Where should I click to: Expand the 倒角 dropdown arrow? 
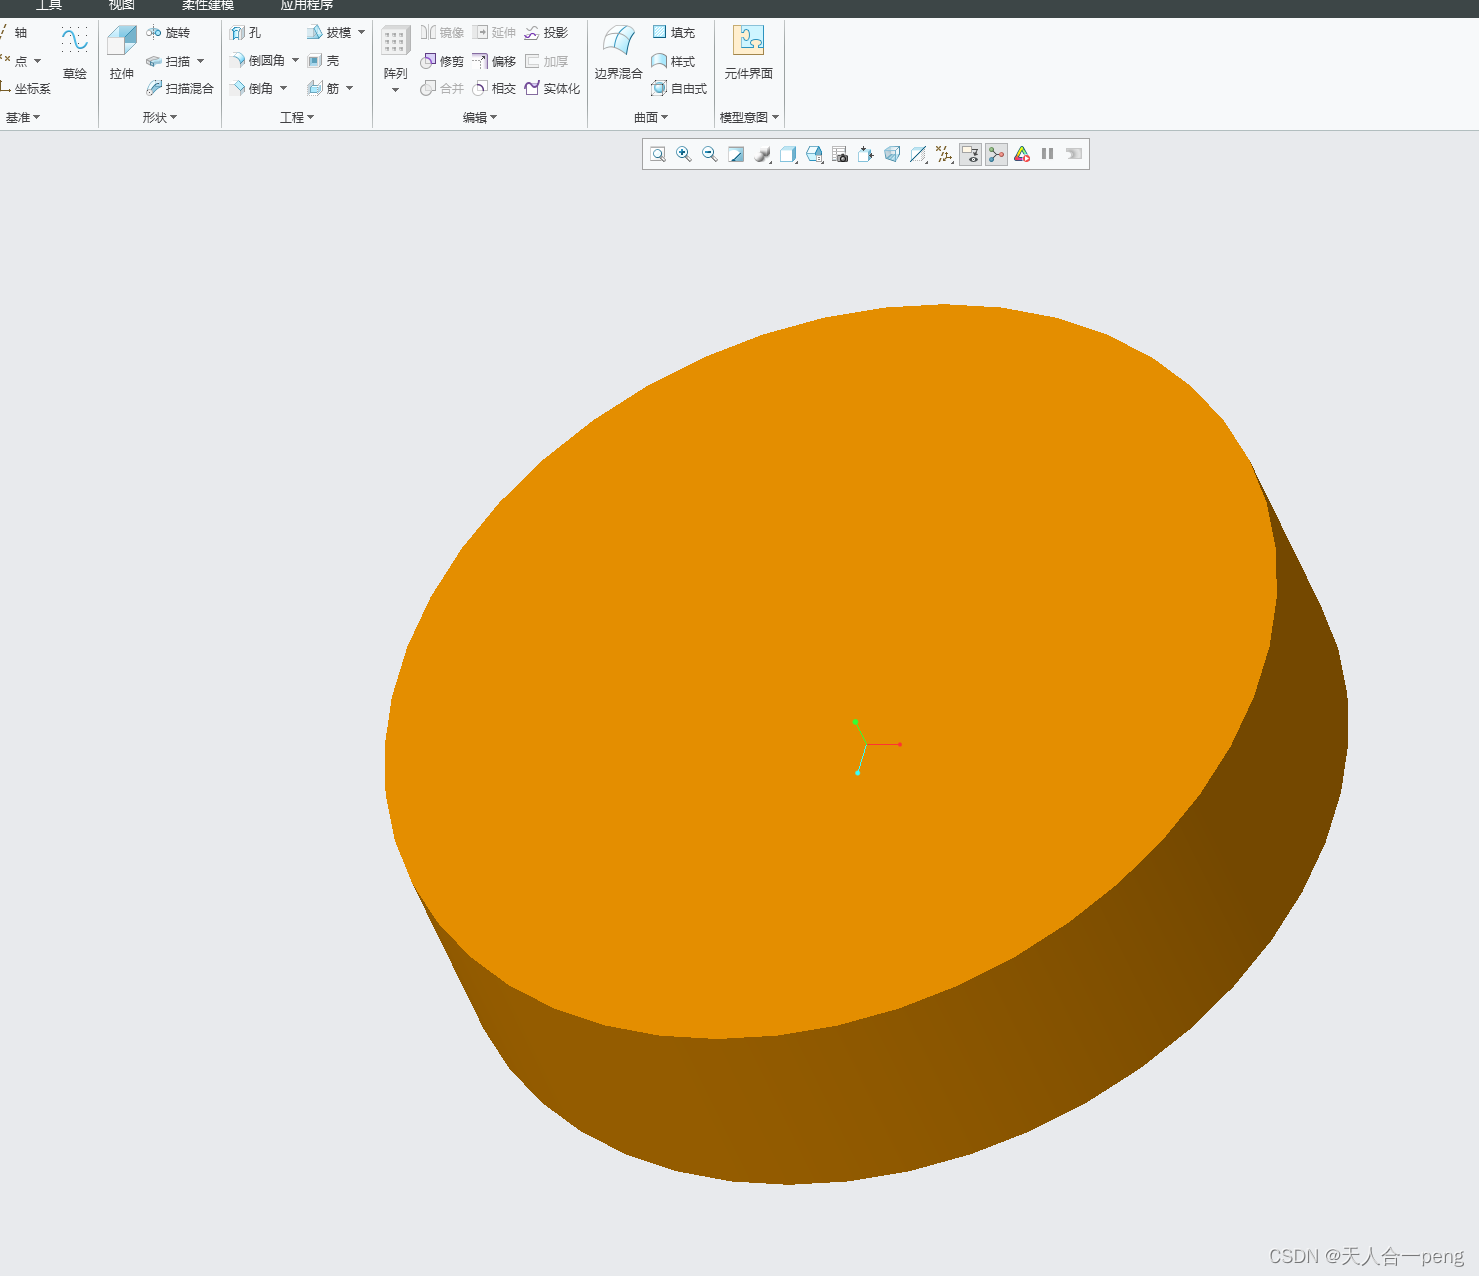[x=284, y=88]
